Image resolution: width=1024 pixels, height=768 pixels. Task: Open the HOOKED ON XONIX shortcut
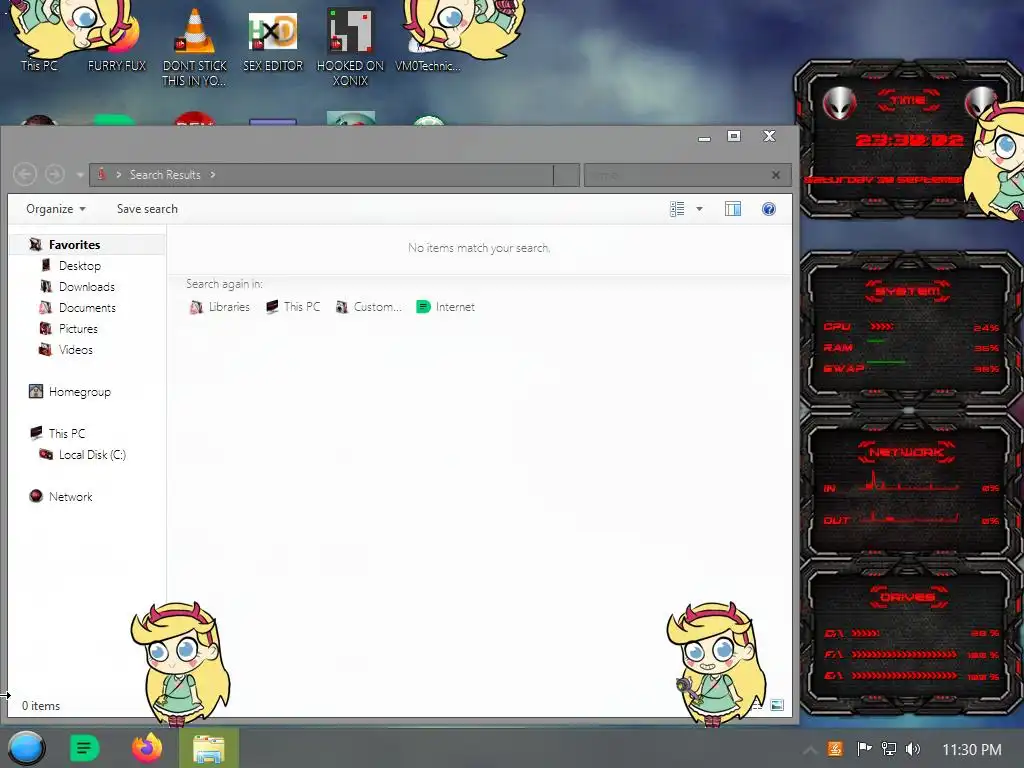pos(350,46)
